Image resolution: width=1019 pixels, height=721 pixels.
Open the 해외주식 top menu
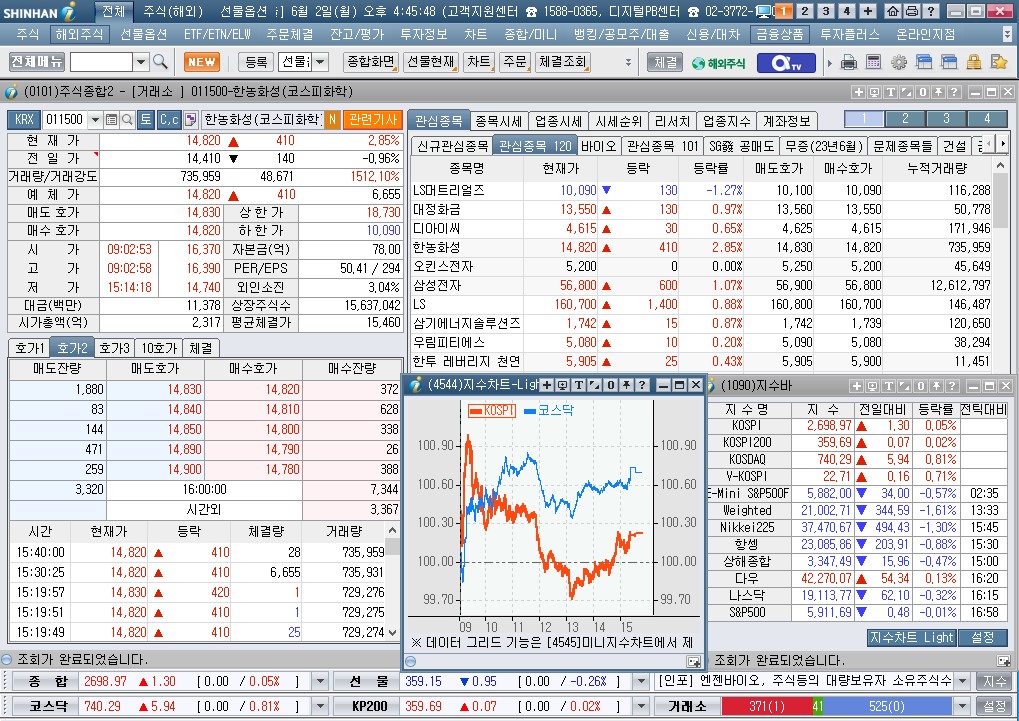[79, 34]
